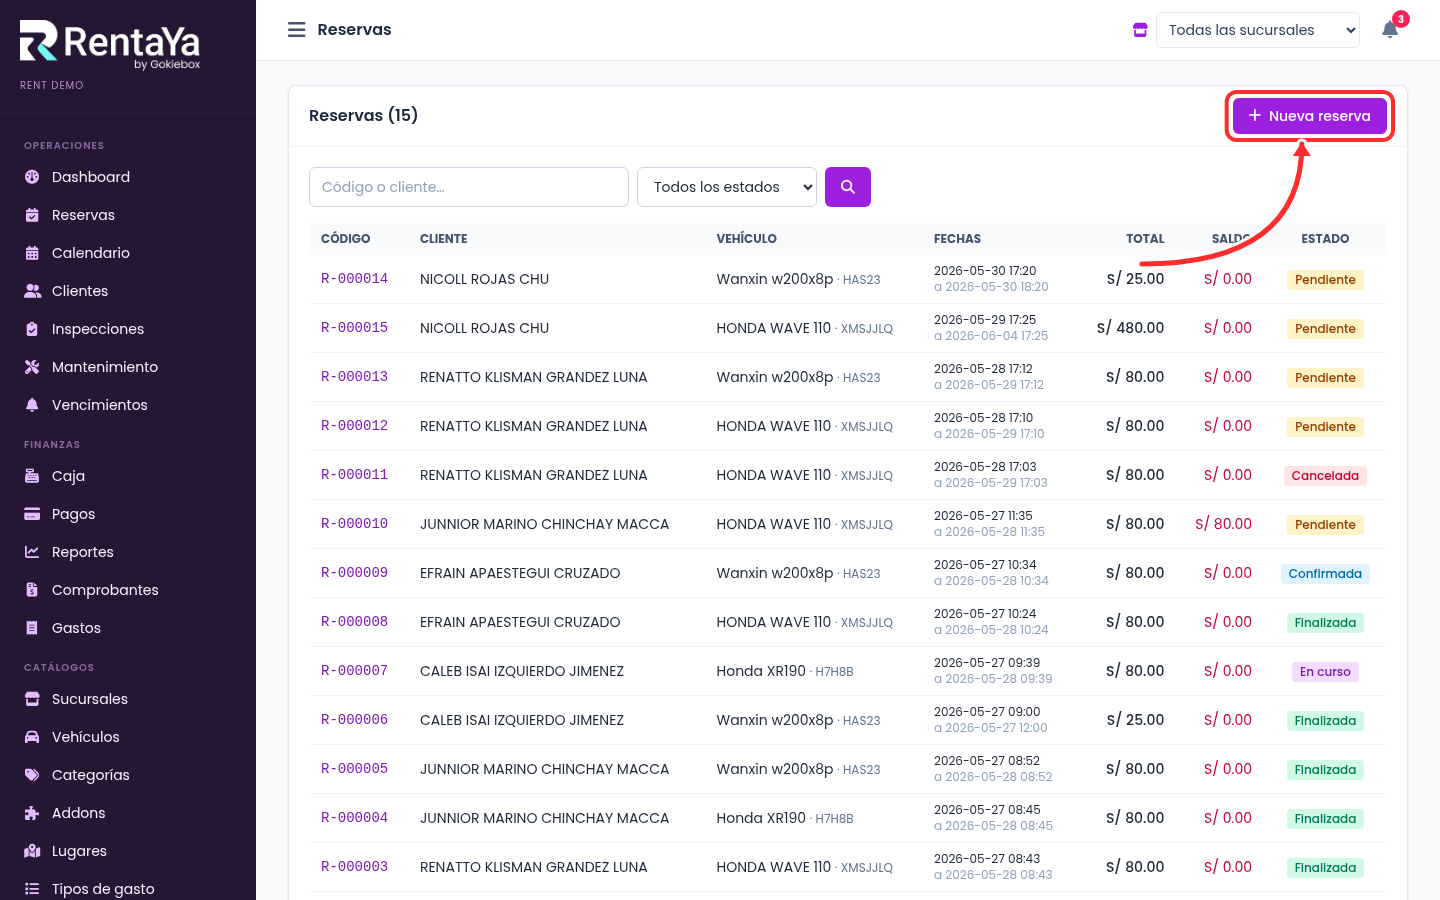The image size is (1440, 900).
Task: Click the Caja cash register icon
Action: [x=32, y=476]
